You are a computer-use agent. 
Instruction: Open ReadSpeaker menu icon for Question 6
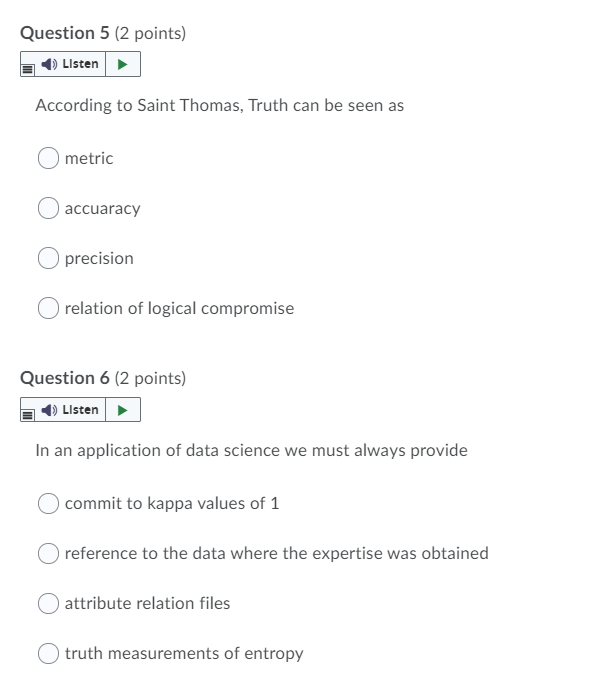pyautogui.click(x=28, y=411)
